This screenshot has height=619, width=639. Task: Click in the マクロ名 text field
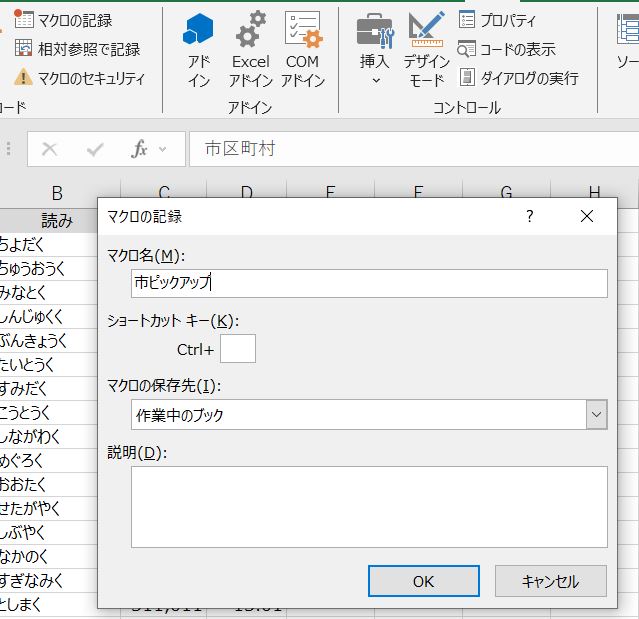coord(369,283)
